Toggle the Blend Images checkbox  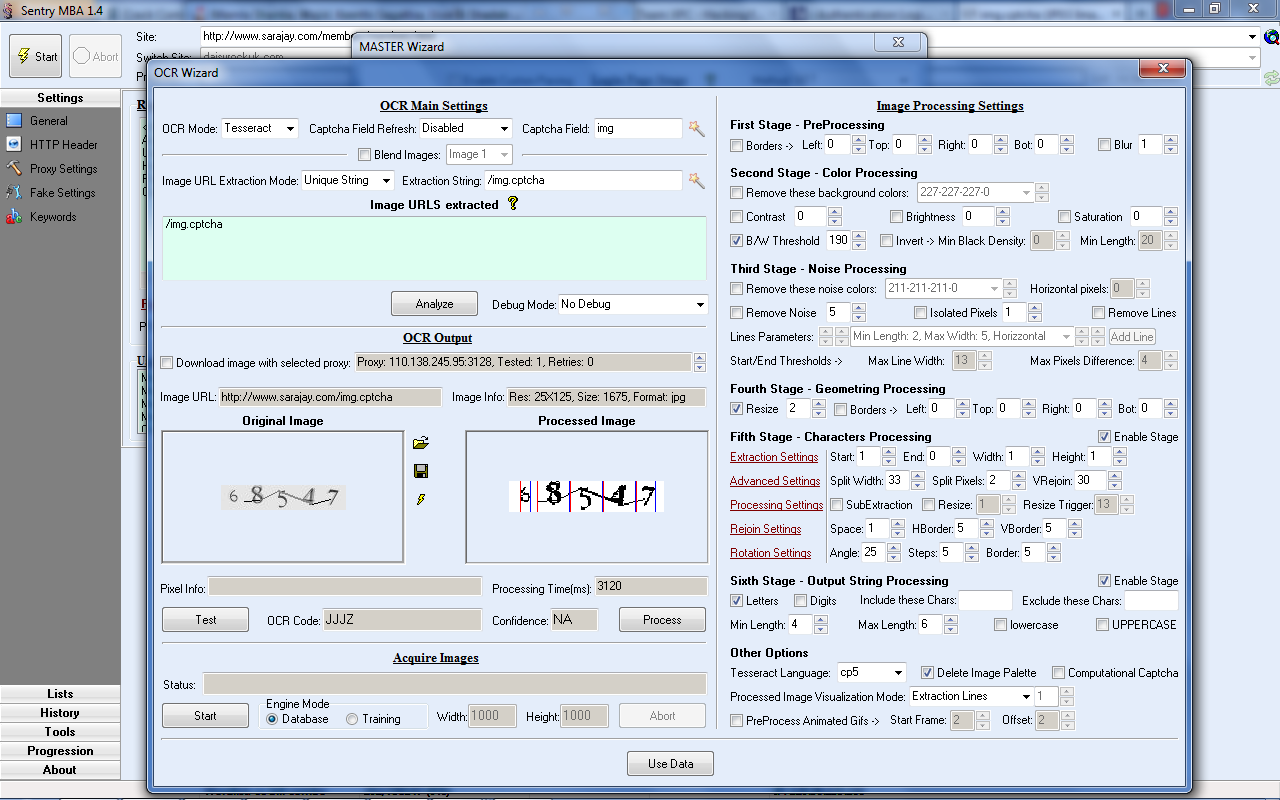pos(365,154)
